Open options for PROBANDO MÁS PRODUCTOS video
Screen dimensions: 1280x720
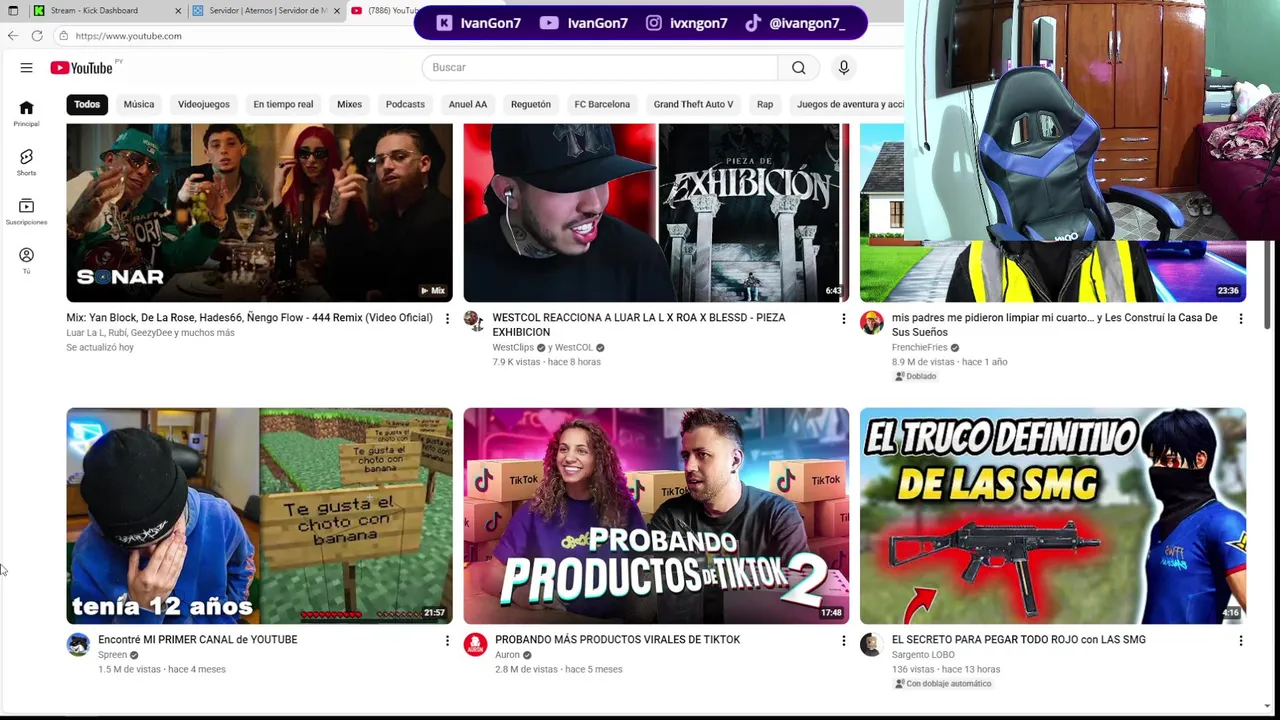point(843,641)
